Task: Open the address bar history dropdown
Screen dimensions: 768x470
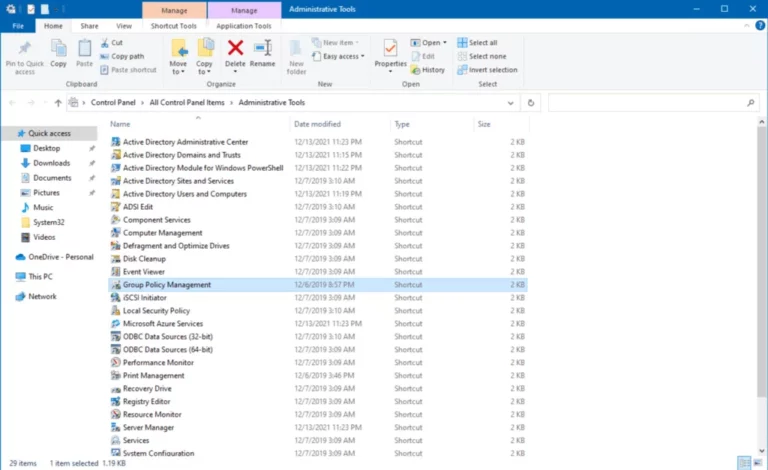Action: pyautogui.click(x=510, y=103)
